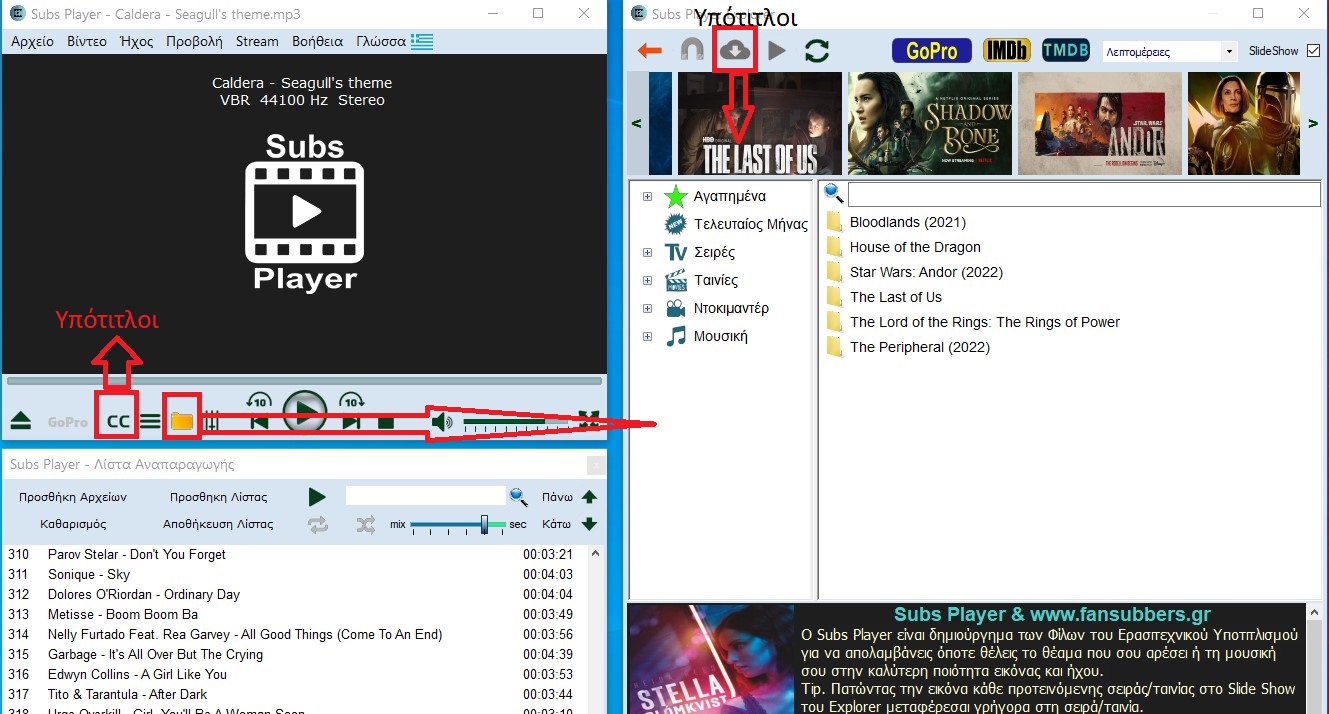The height and width of the screenshot is (714, 1329).
Task: Click the eject icon in player controls
Action: click(21, 422)
